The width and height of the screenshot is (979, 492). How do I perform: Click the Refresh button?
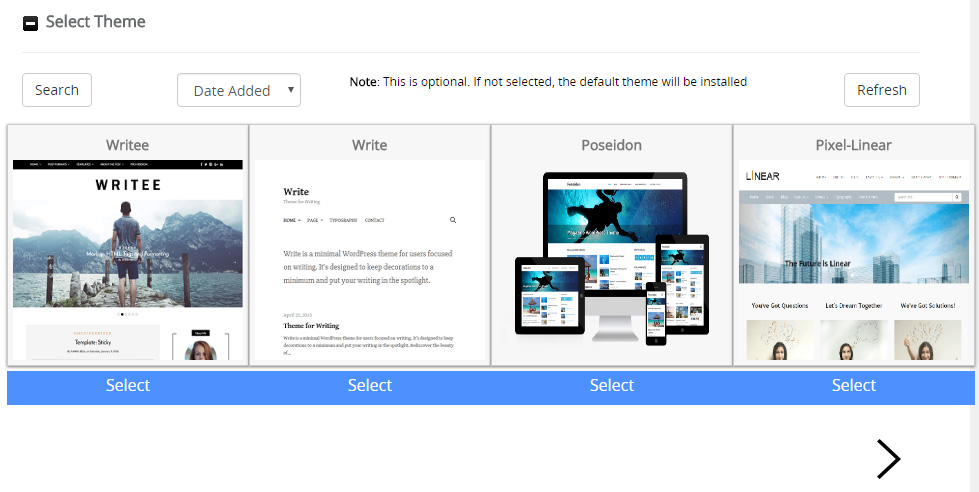click(x=882, y=90)
